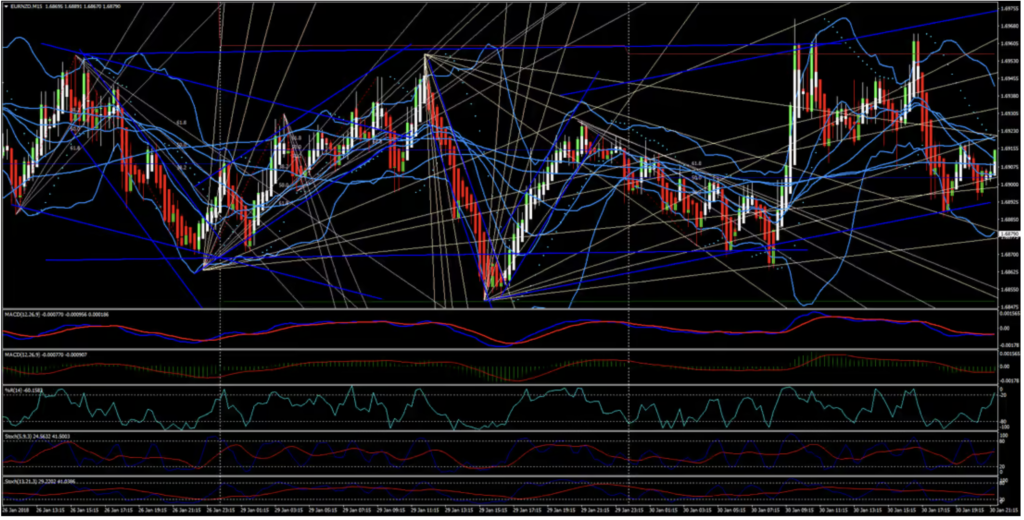This screenshot has height=520, width=1024.
Task: Select the MACD label showing 0.000186 value
Action: (57, 315)
